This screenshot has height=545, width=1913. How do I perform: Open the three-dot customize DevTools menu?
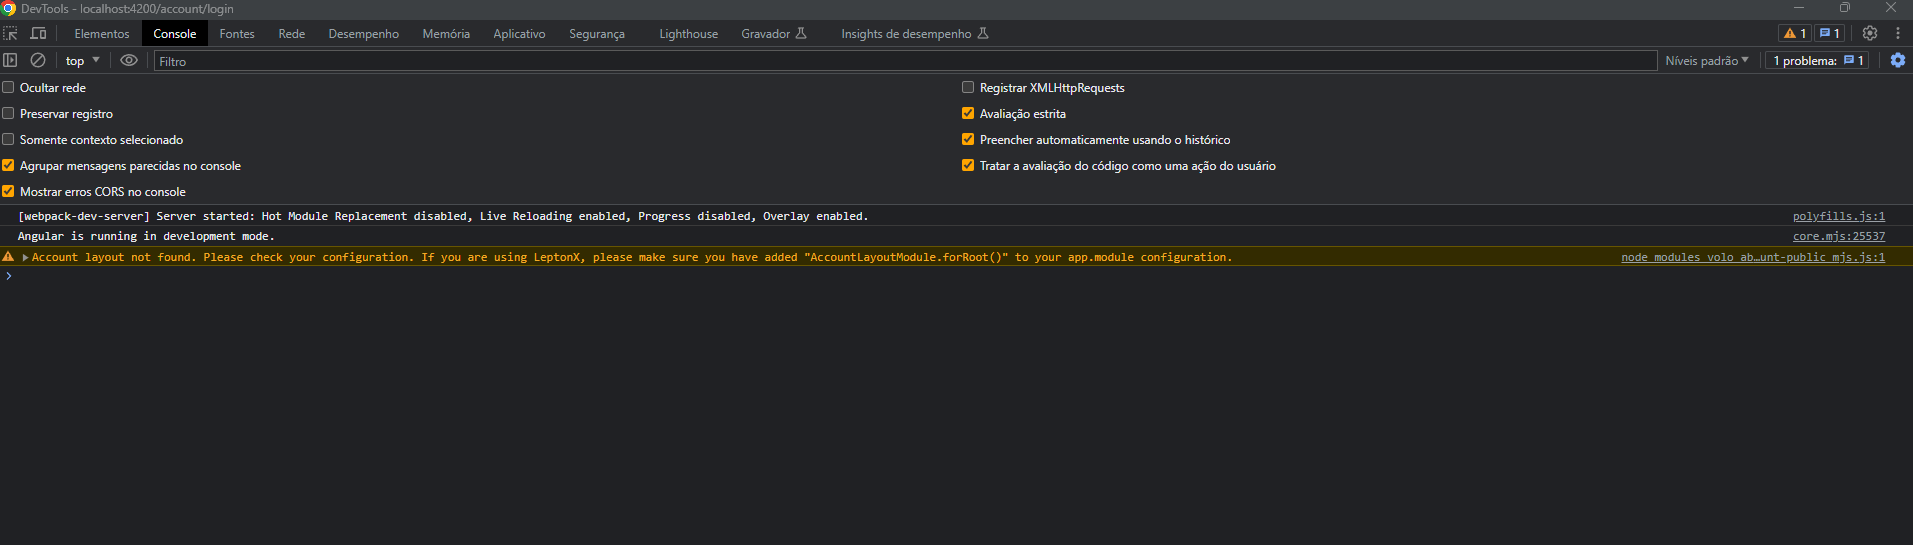[x=1897, y=33]
